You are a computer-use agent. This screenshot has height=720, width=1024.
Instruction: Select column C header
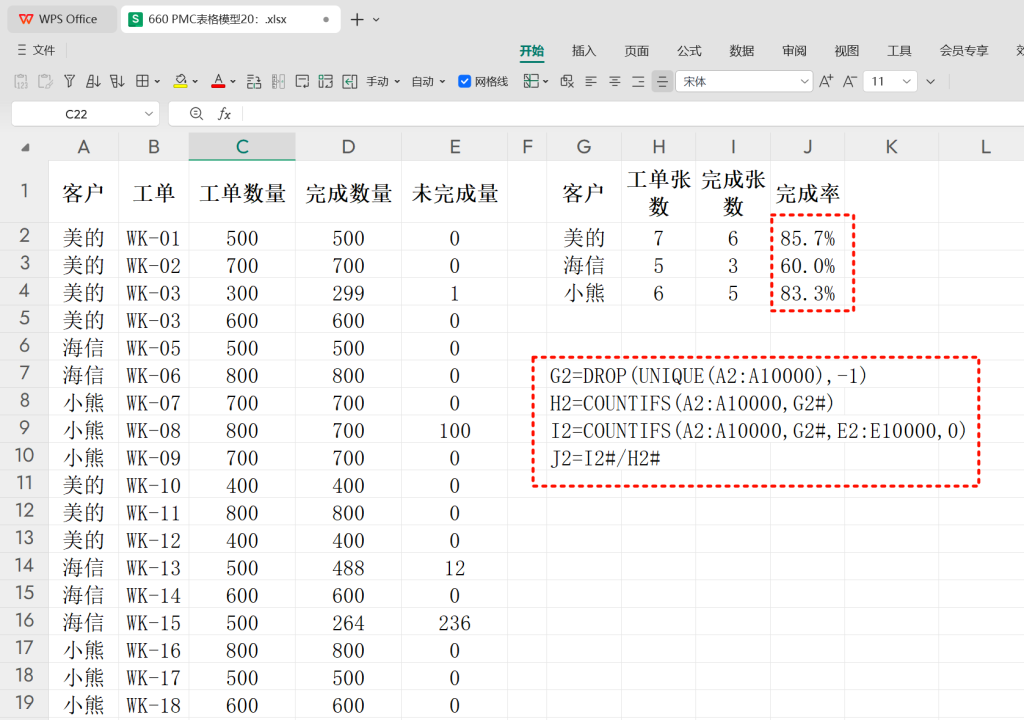tap(242, 147)
